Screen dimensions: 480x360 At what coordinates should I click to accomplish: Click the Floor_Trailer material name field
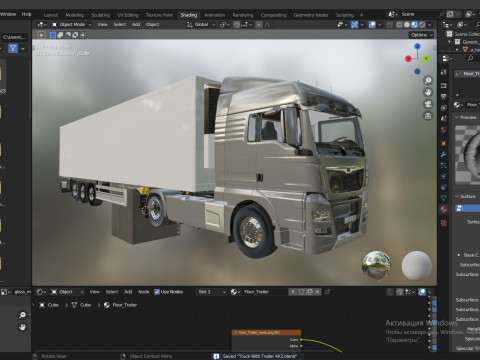point(265,292)
